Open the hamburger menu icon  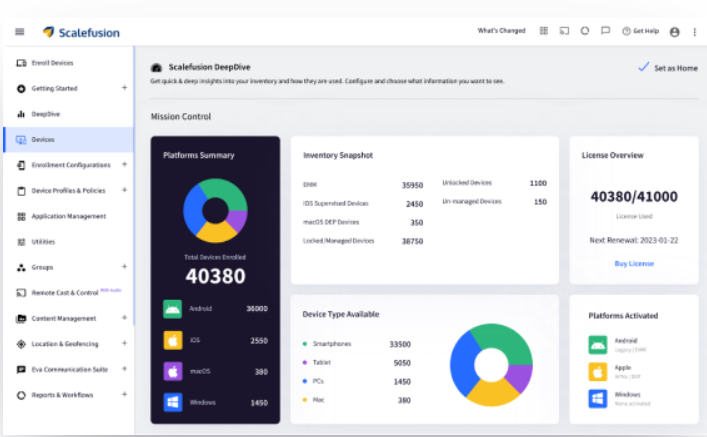tap(20, 32)
